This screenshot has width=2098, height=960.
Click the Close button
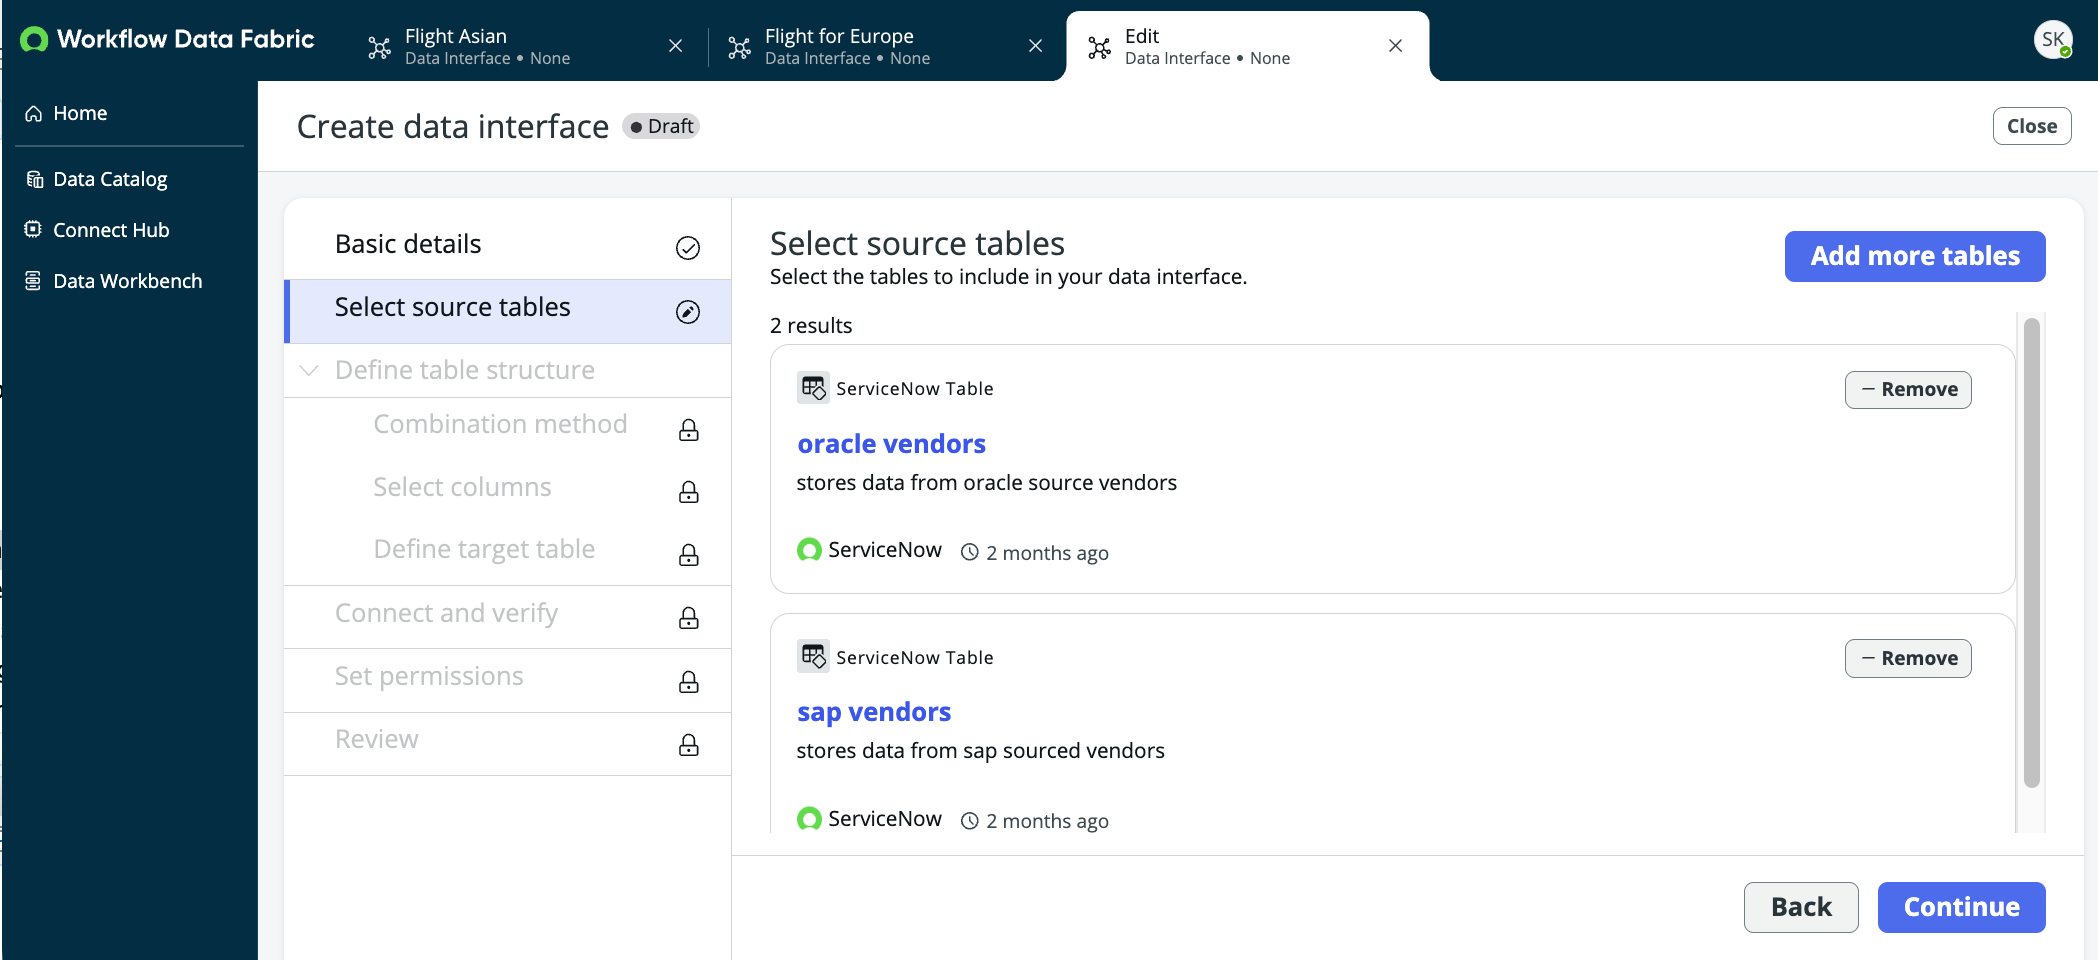tap(2032, 127)
